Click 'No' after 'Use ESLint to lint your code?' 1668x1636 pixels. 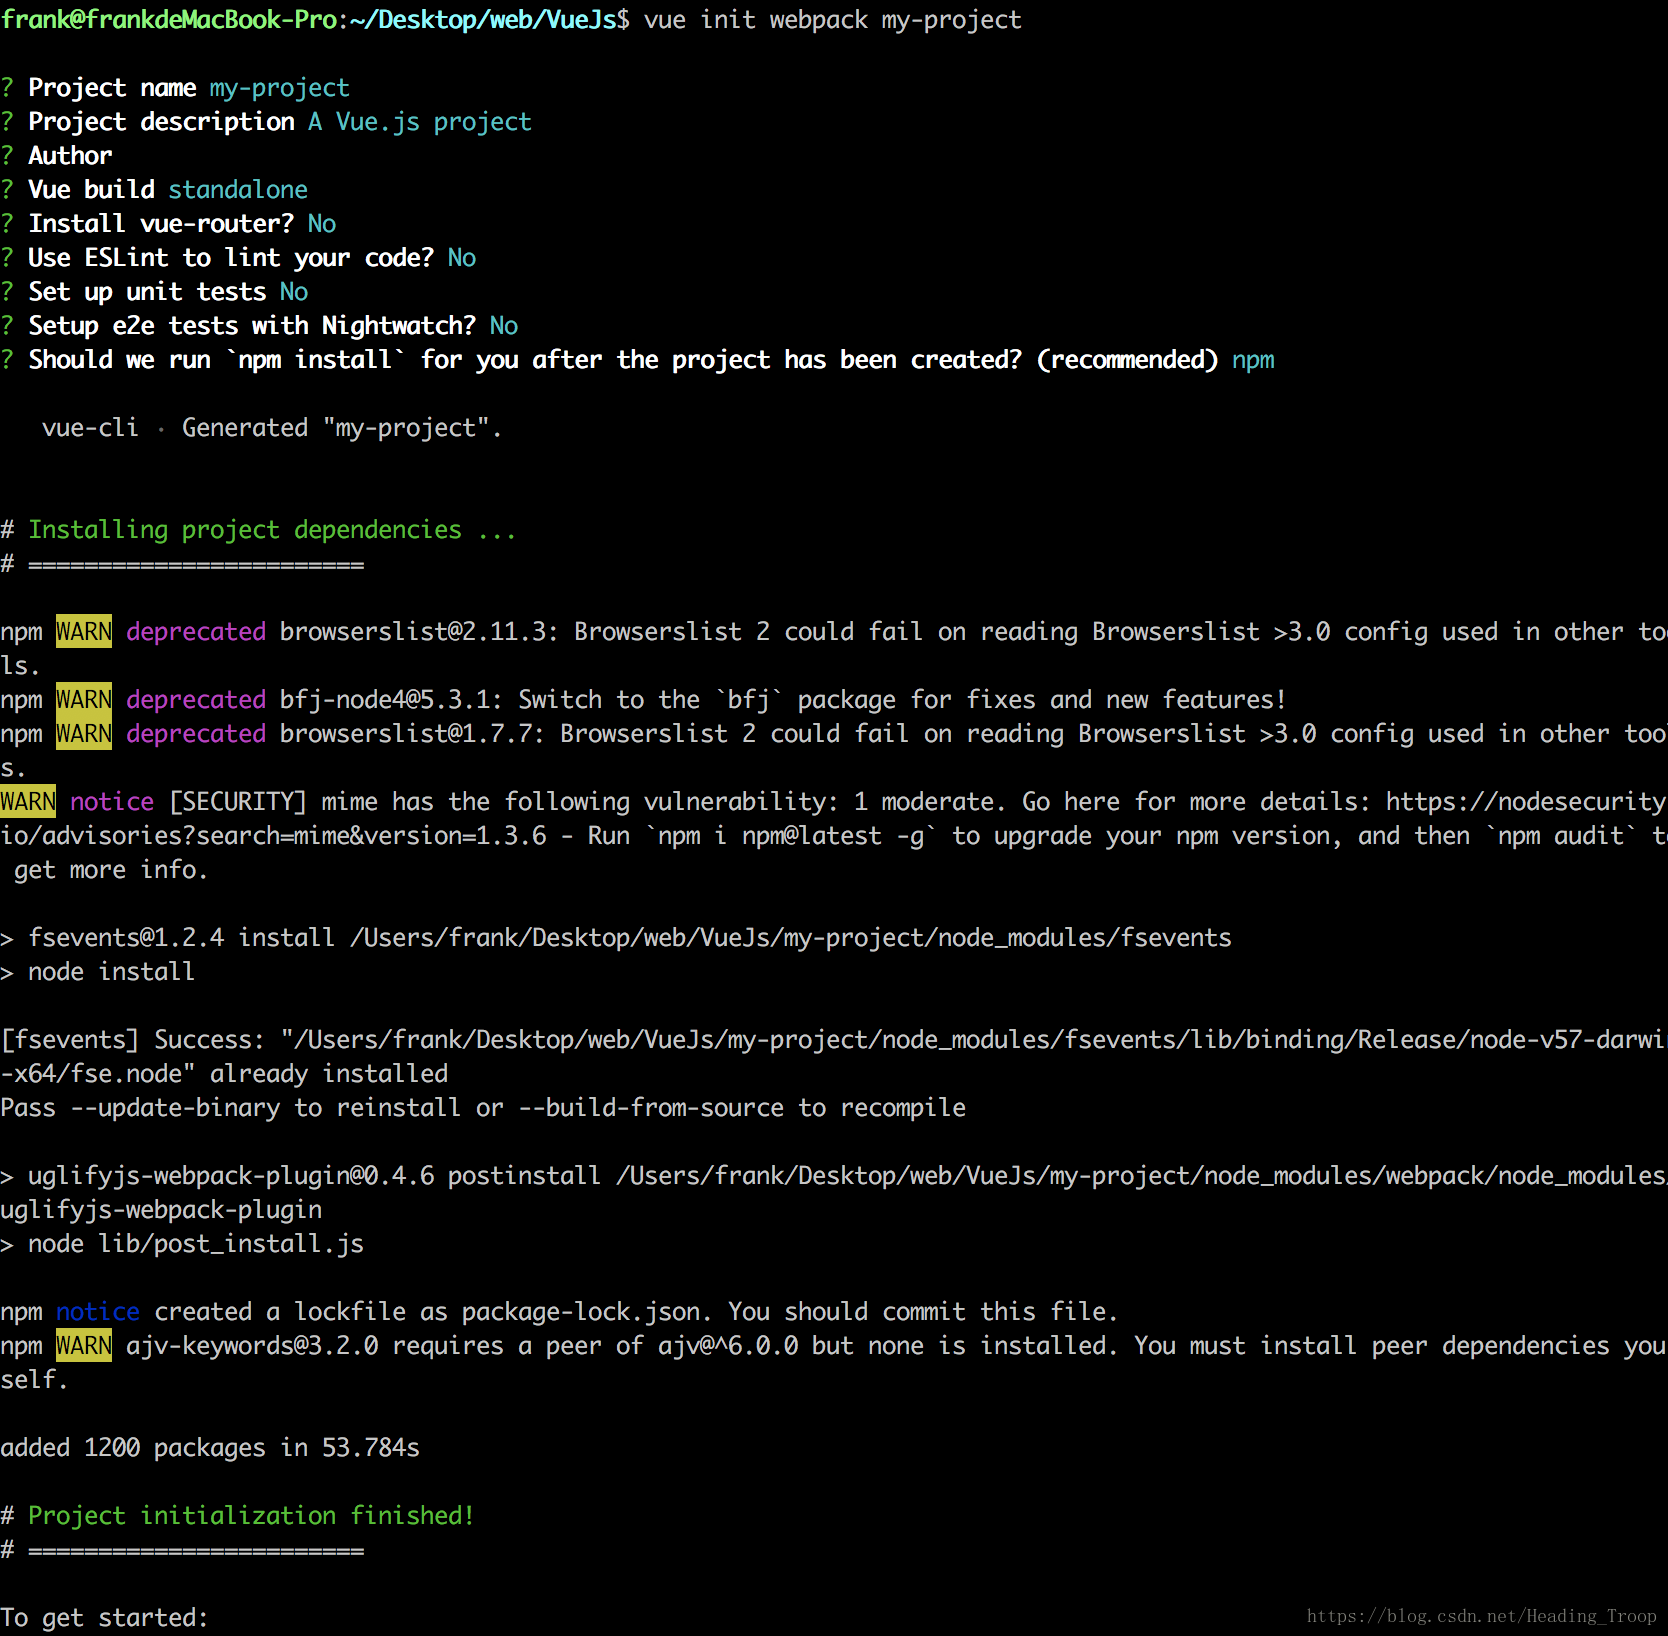coord(462,258)
